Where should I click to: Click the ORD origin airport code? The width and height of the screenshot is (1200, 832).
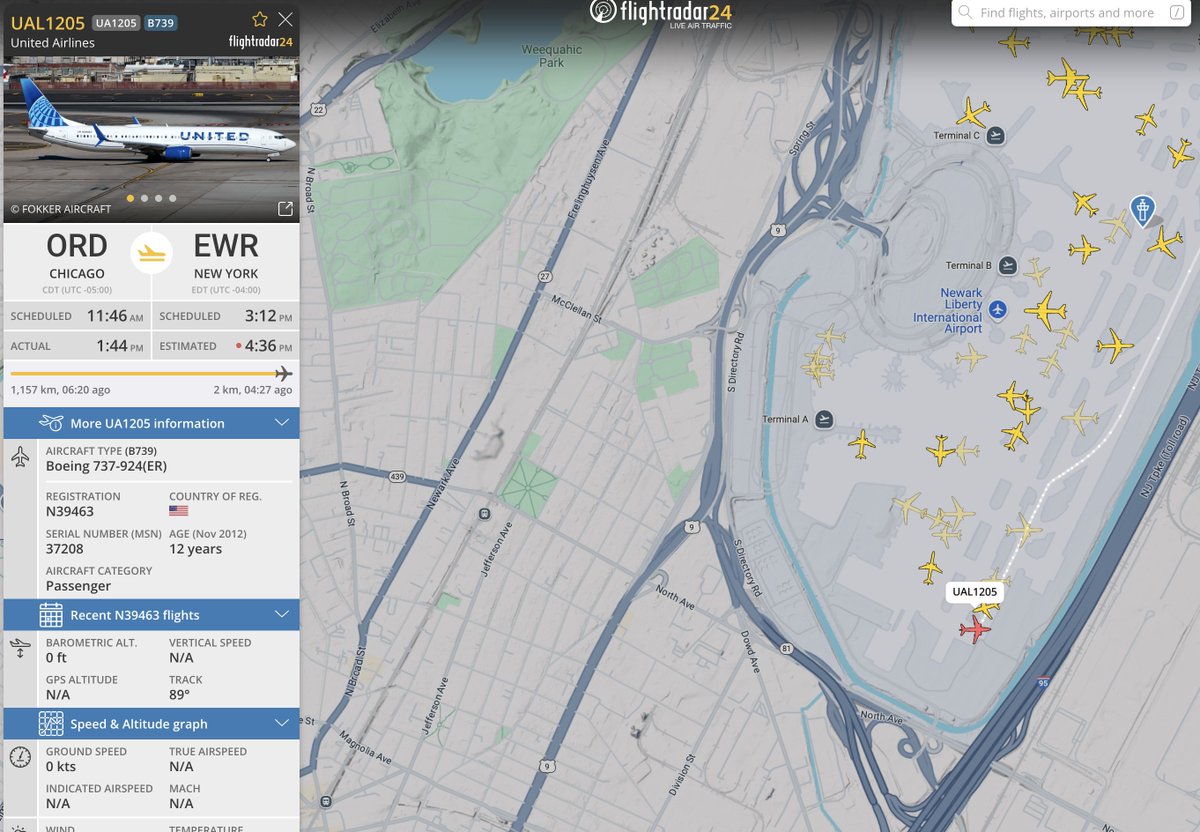(x=77, y=246)
